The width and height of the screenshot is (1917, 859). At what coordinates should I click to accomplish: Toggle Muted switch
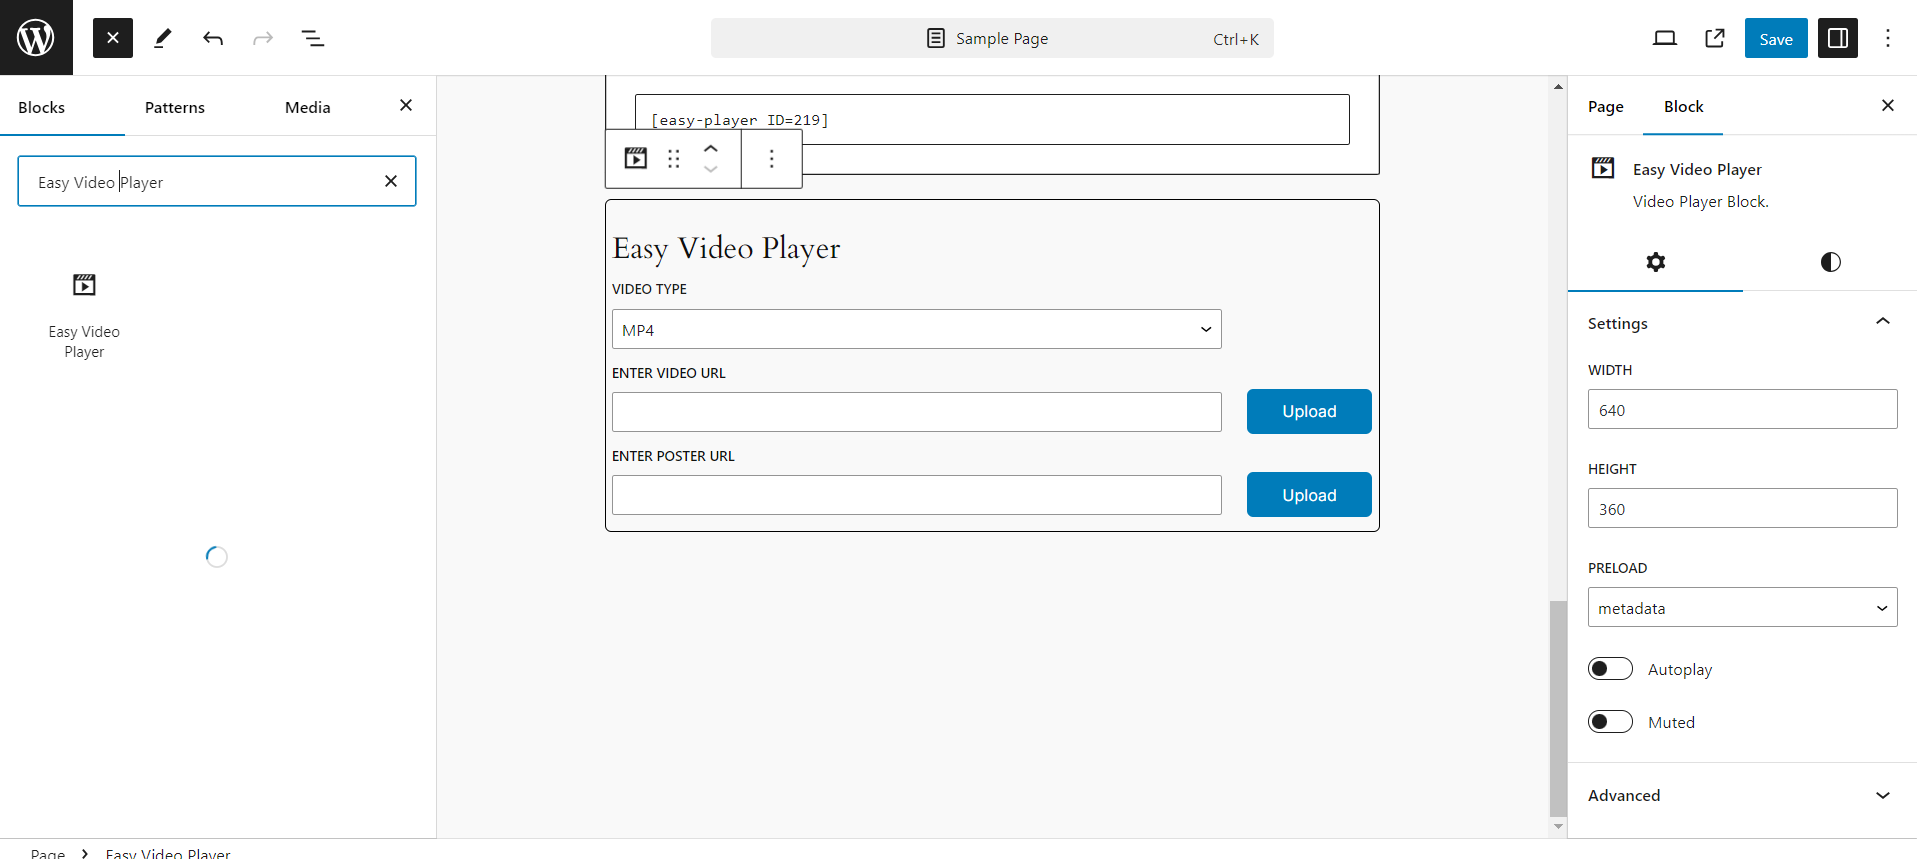[1610, 722]
